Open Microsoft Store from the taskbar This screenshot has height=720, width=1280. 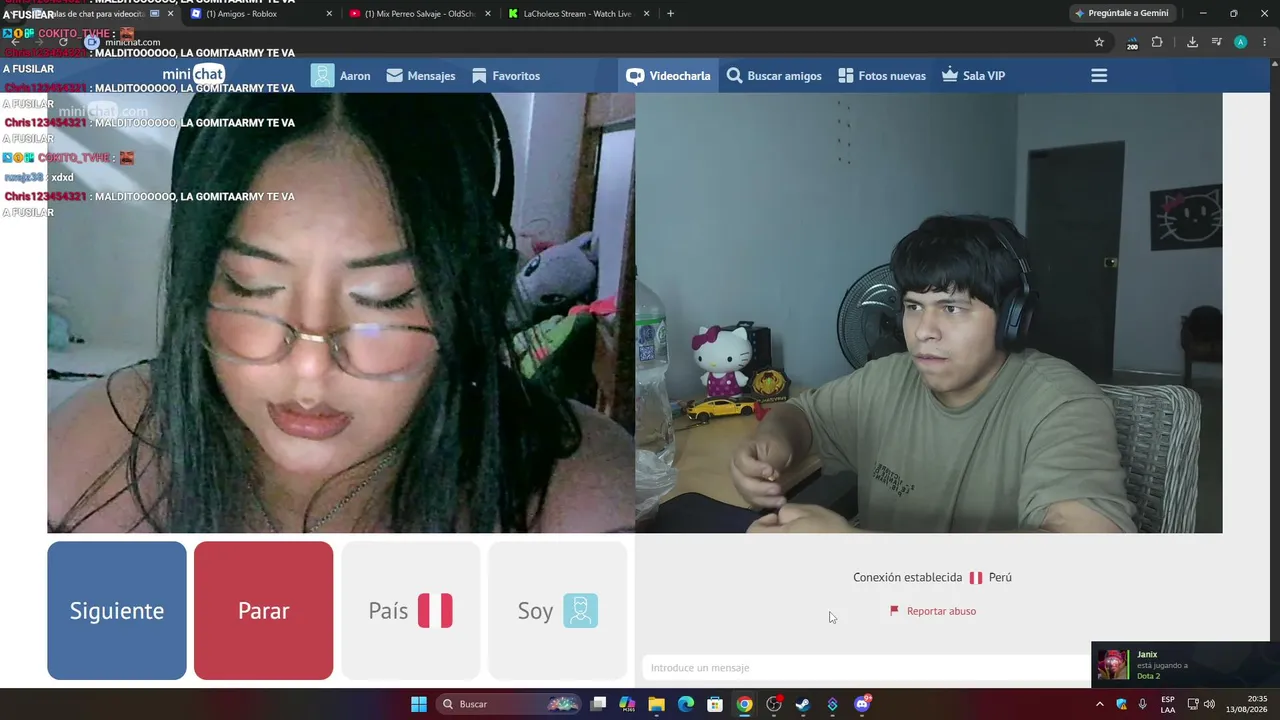click(x=715, y=704)
